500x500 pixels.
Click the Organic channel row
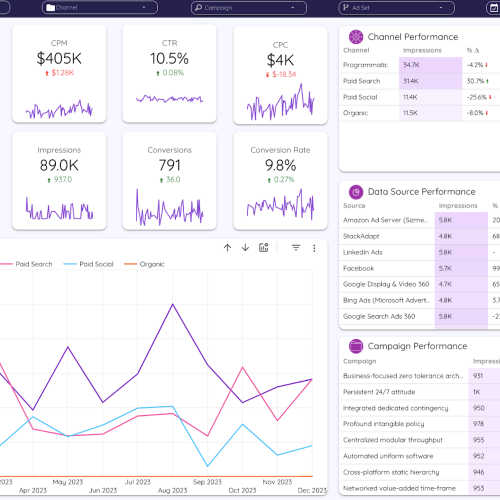pos(419,113)
